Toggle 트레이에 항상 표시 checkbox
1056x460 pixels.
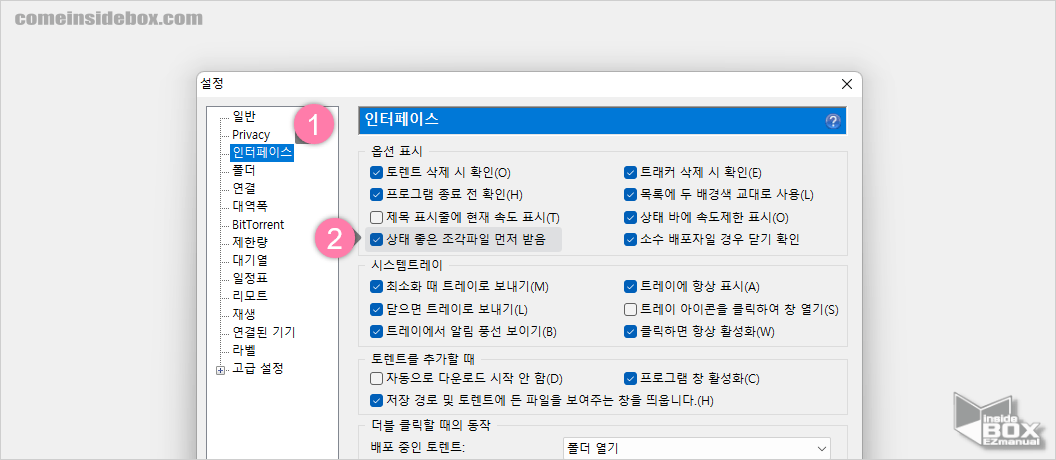(x=630, y=287)
